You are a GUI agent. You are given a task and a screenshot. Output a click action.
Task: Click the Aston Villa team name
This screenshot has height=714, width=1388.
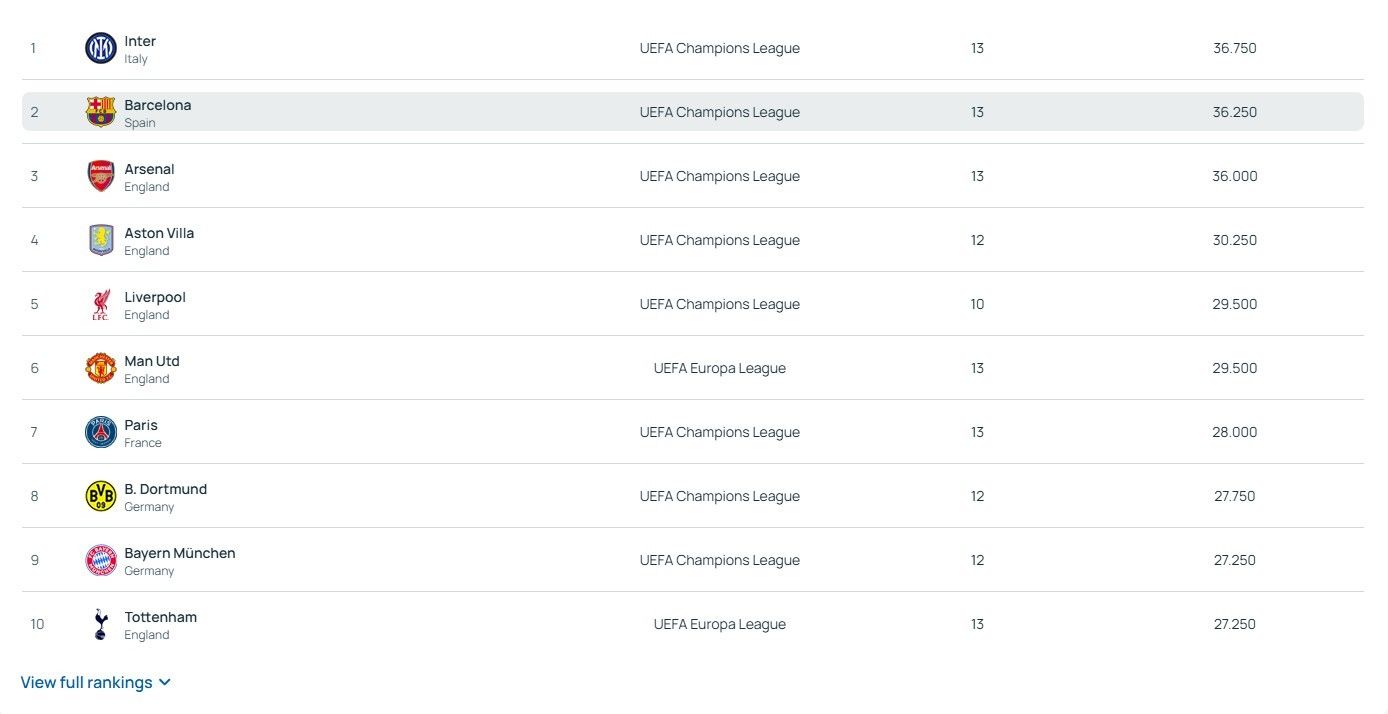click(x=159, y=233)
